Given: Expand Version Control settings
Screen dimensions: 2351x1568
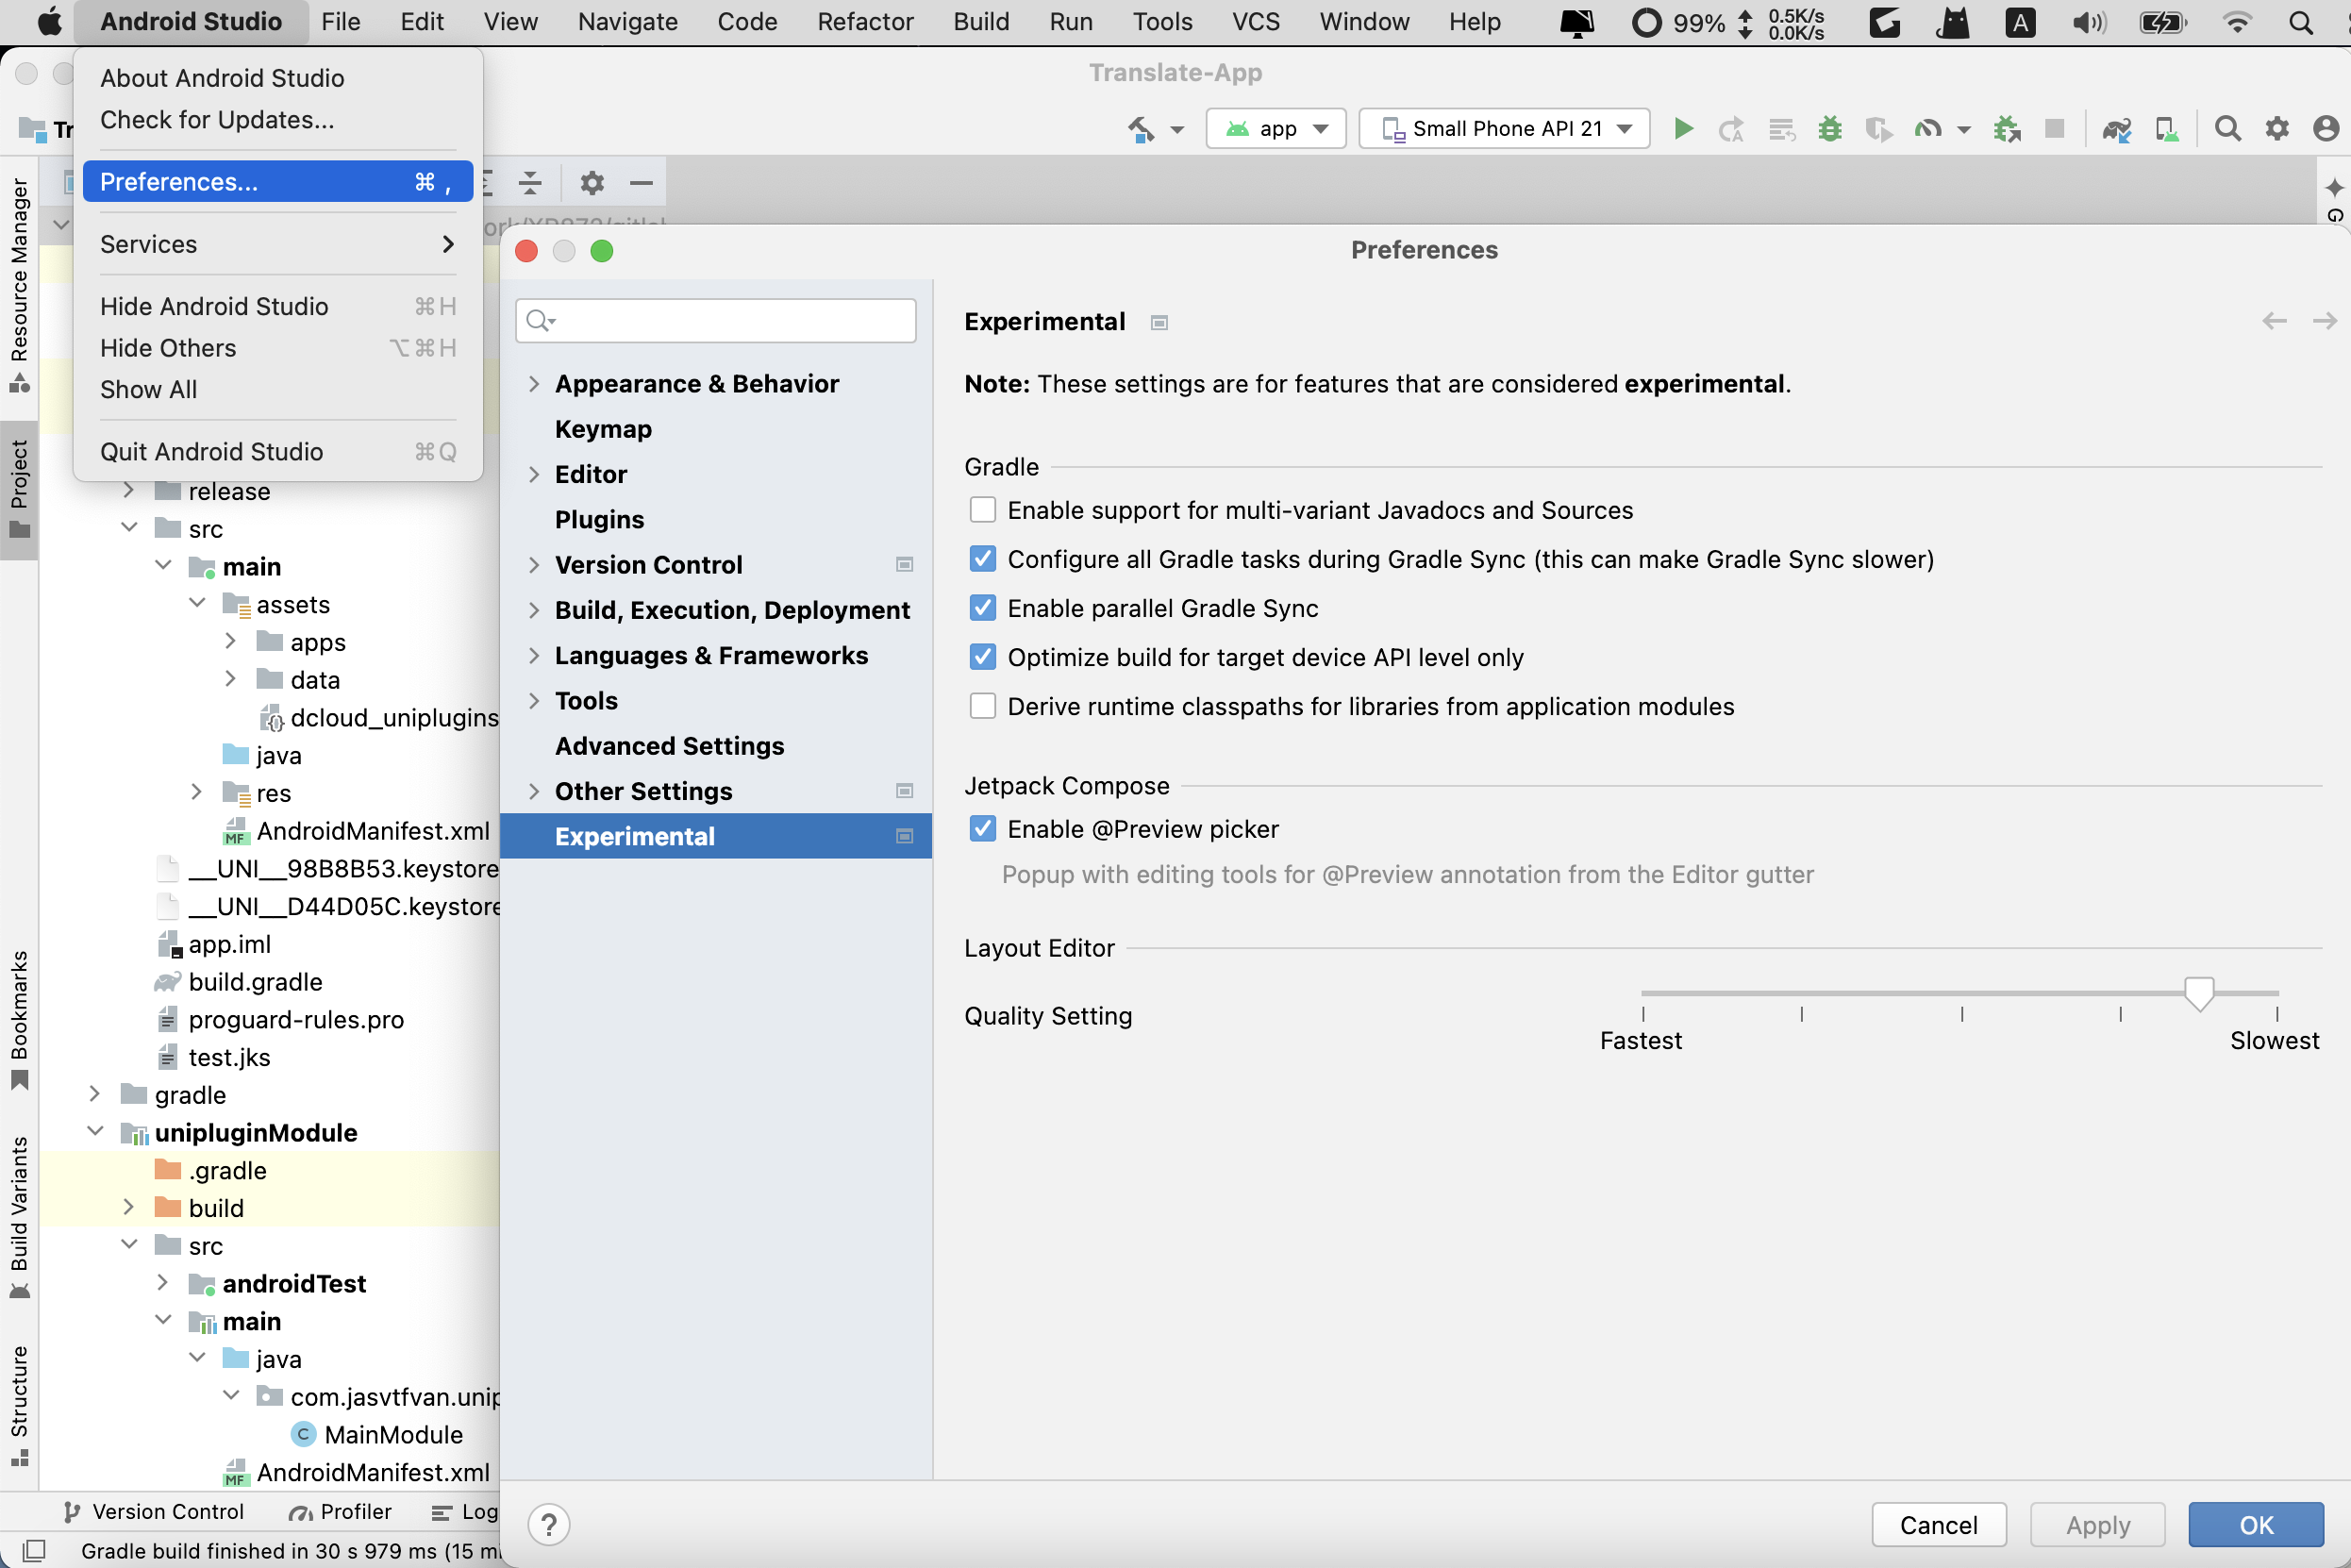Looking at the screenshot, I should (x=534, y=565).
